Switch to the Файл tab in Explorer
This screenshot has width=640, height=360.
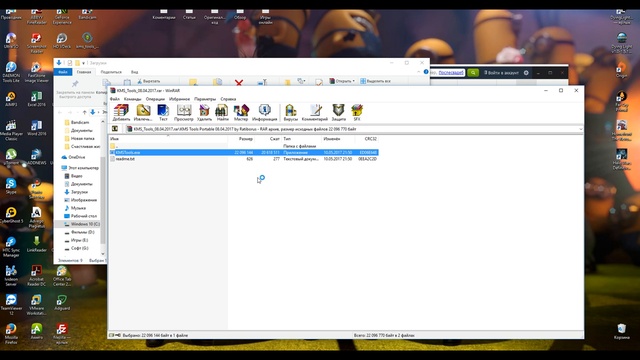tap(63, 72)
